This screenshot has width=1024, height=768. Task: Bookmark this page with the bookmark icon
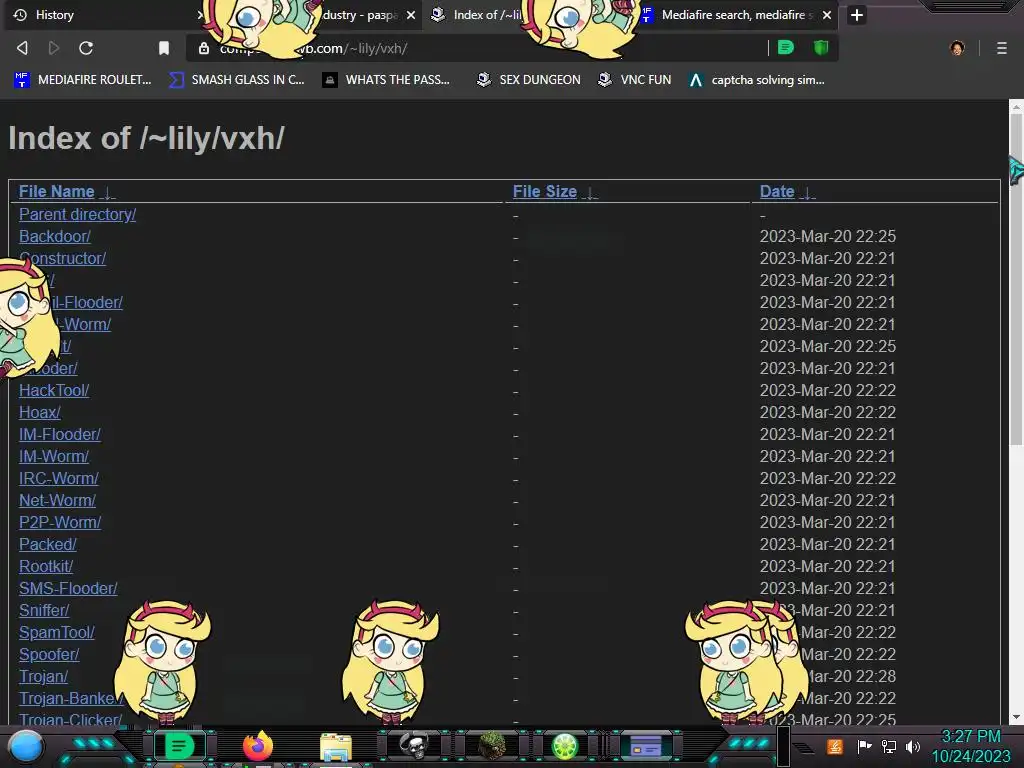164,48
